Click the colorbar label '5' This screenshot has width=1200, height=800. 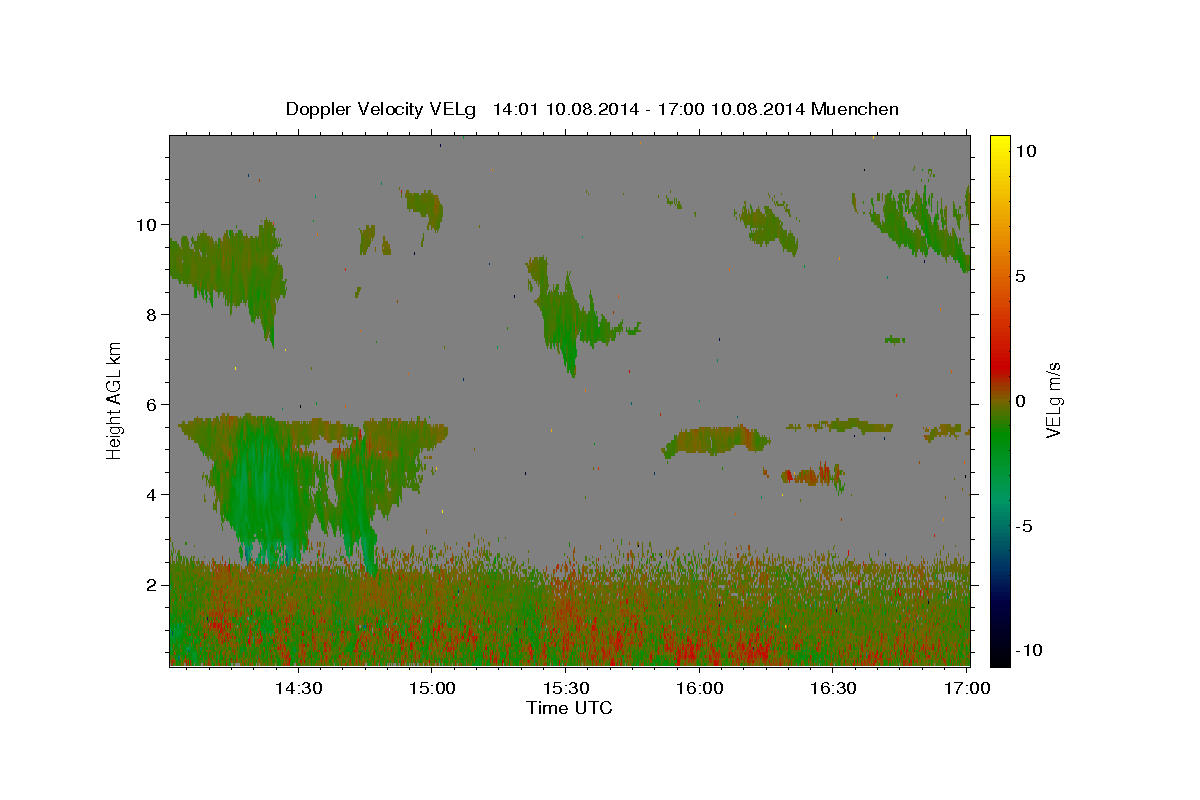point(1022,276)
